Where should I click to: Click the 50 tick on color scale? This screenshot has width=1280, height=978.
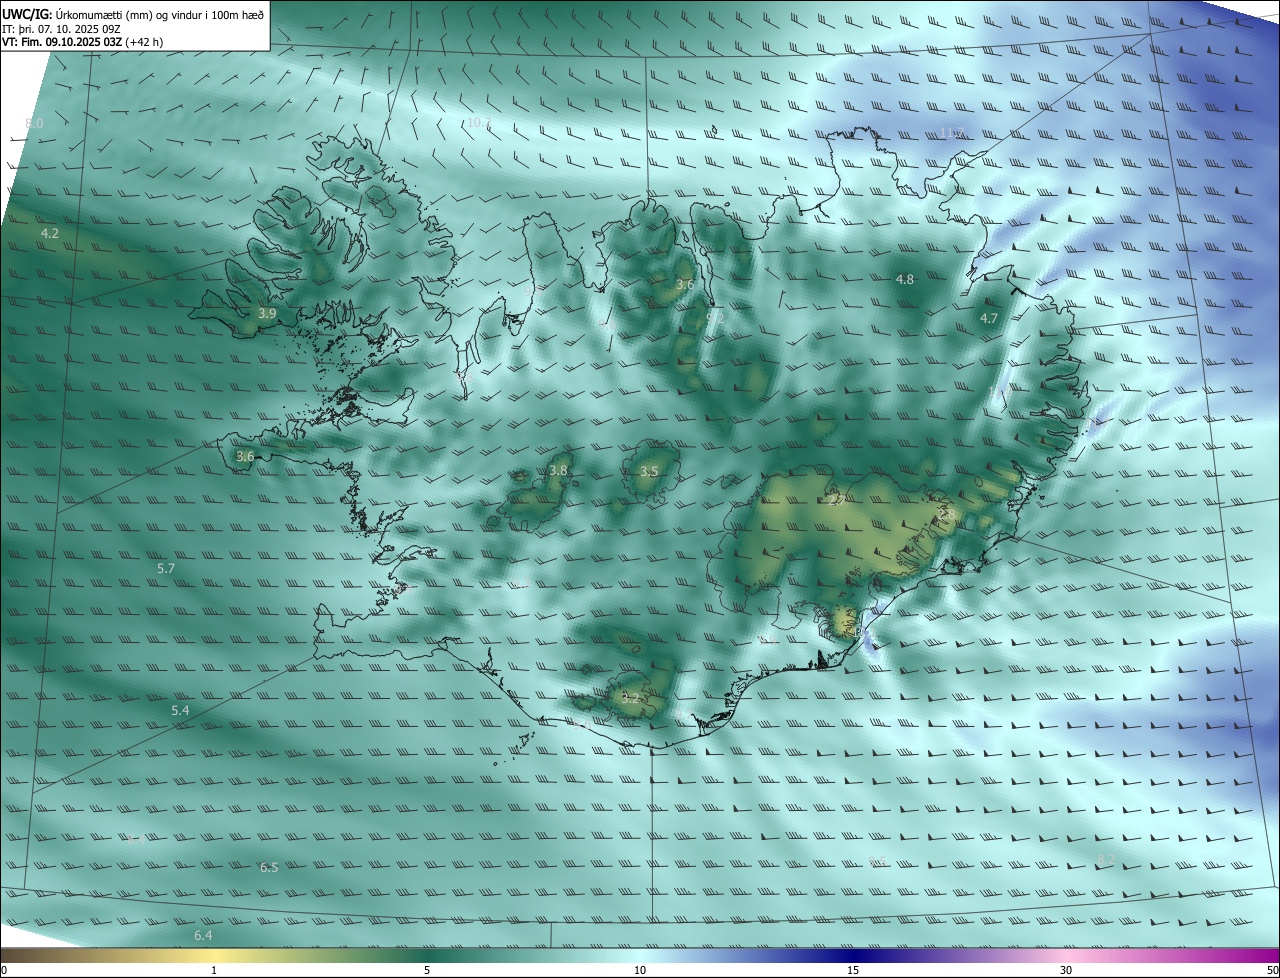click(1272, 970)
